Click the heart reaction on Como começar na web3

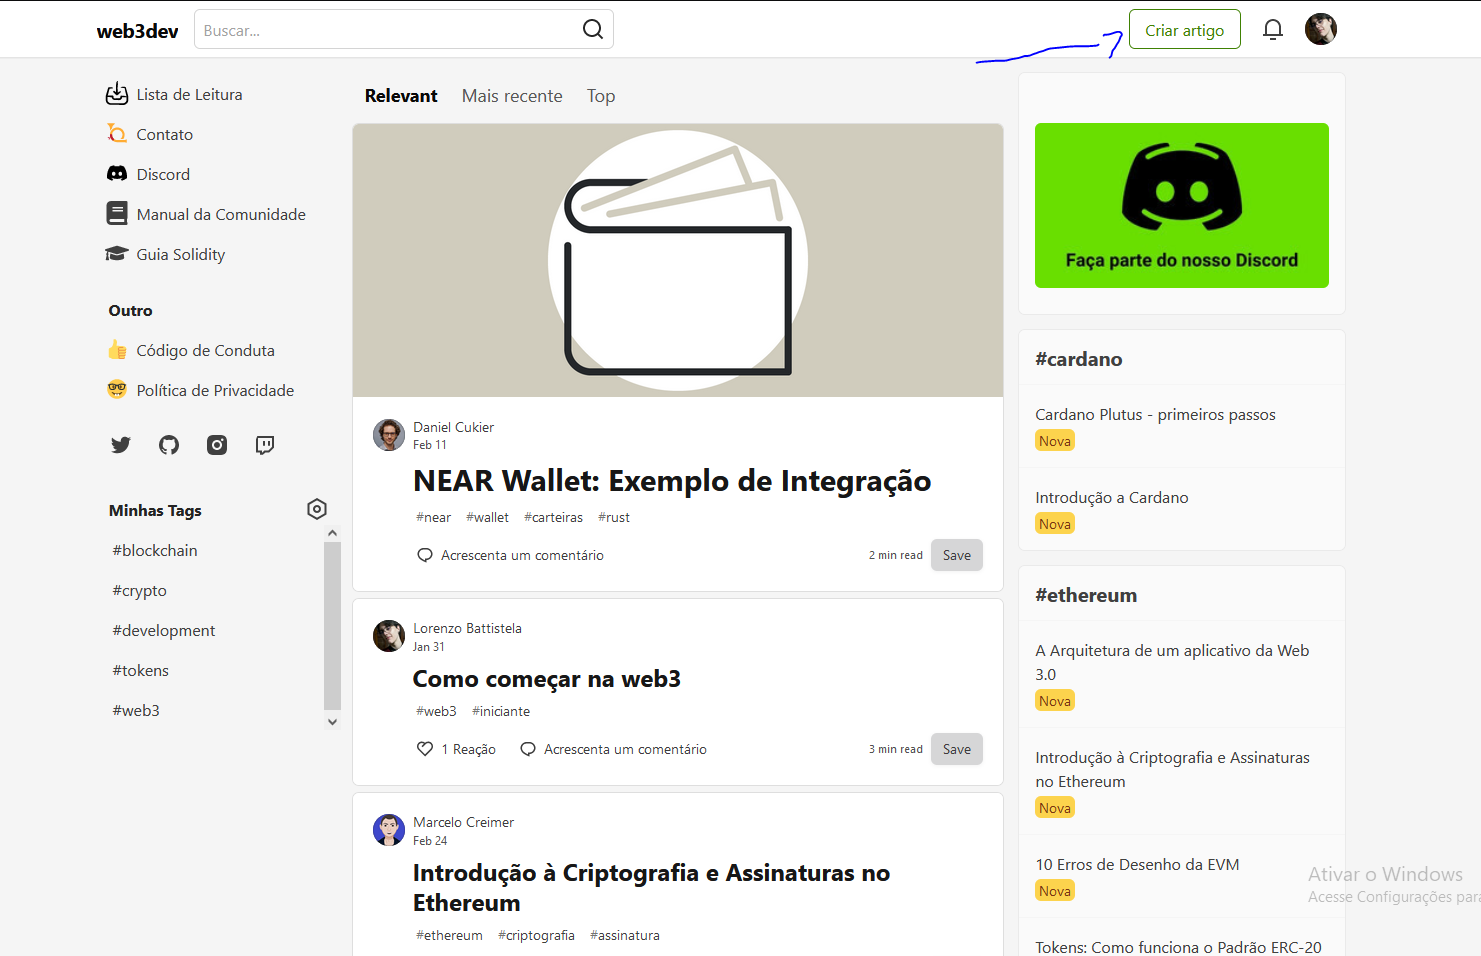pyautogui.click(x=425, y=748)
